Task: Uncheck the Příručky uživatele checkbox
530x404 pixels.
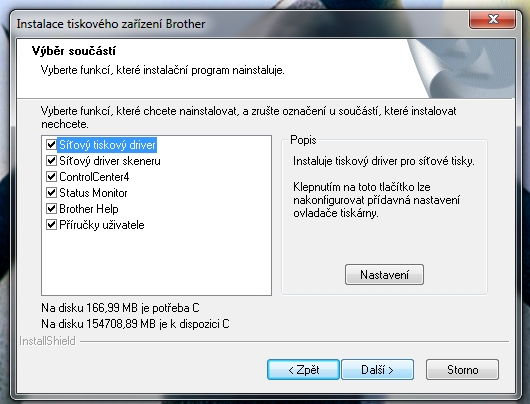Action: pos(51,224)
